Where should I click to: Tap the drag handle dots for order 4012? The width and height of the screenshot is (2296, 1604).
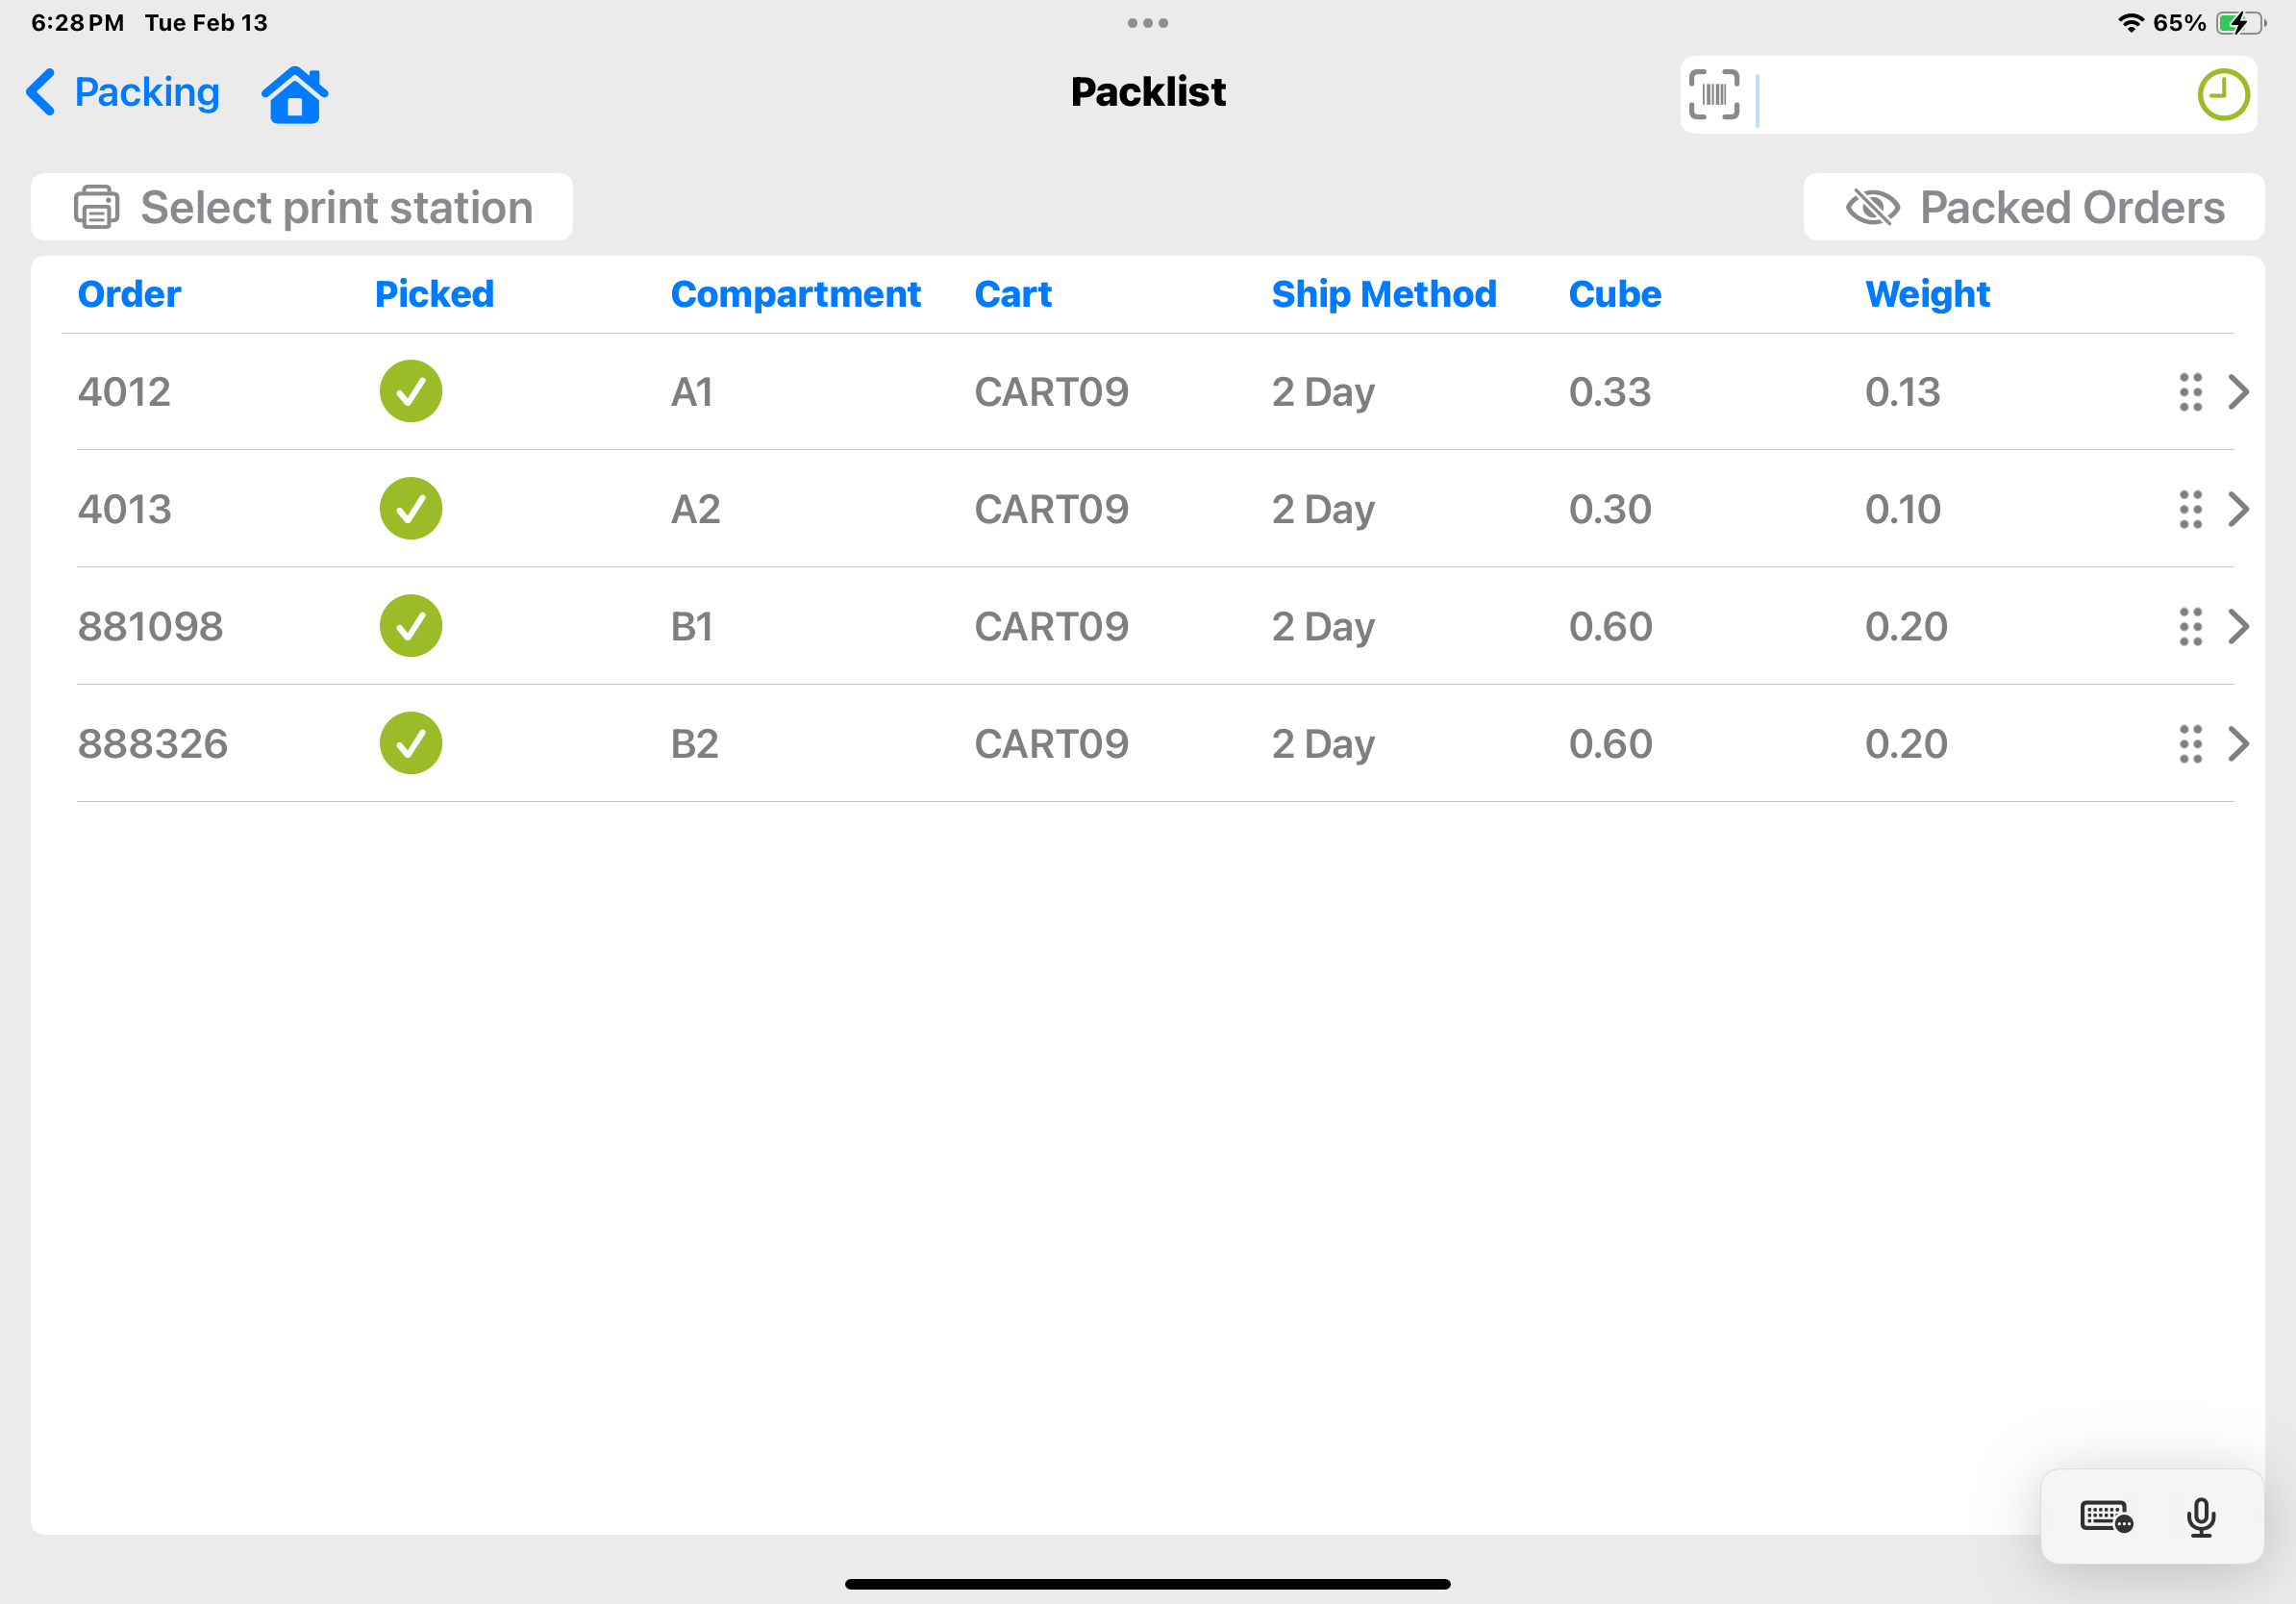pyautogui.click(x=2190, y=392)
